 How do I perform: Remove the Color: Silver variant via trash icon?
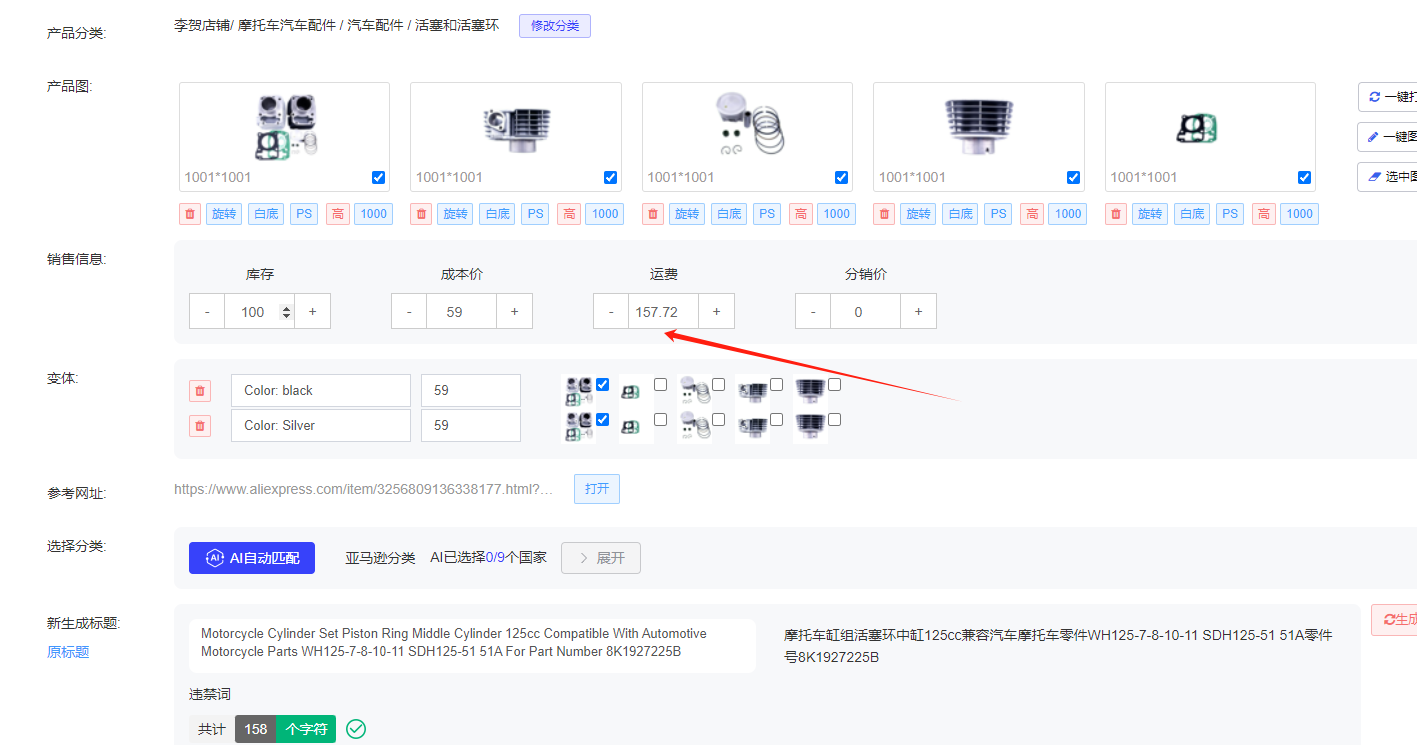(x=200, y=426)
